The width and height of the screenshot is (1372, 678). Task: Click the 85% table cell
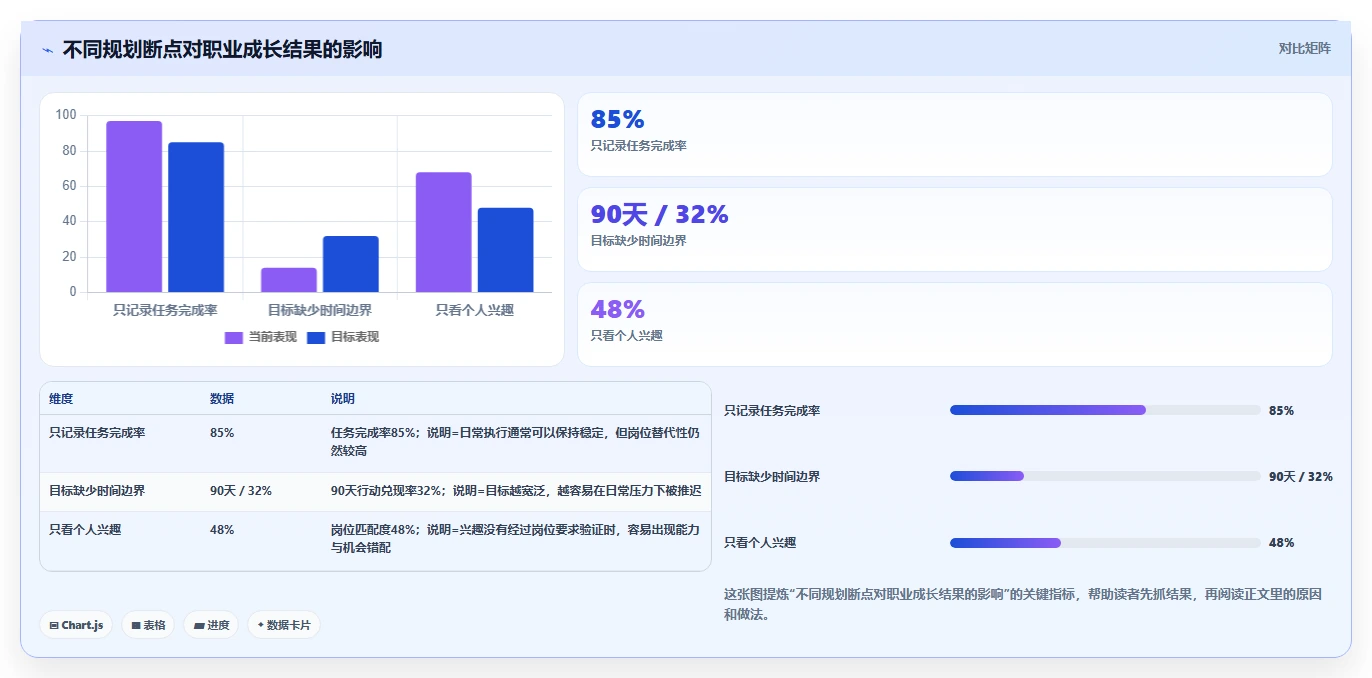click(x=222, y=433)
